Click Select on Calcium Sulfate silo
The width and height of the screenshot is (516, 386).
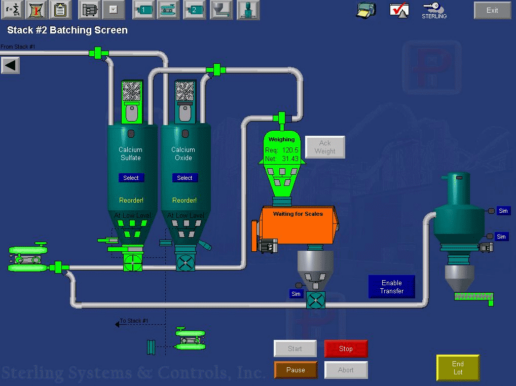click(131, 178)
